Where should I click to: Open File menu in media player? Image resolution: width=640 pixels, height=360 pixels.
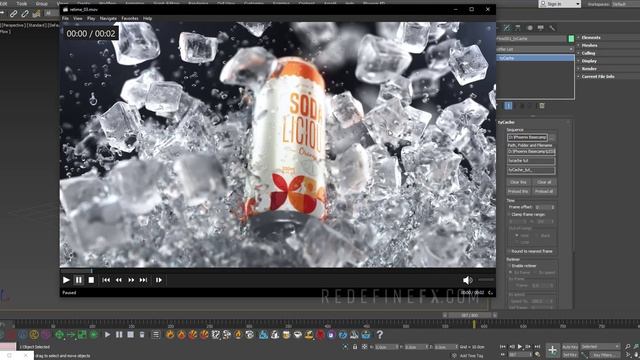pyautogui.click(x=65, y=18)
